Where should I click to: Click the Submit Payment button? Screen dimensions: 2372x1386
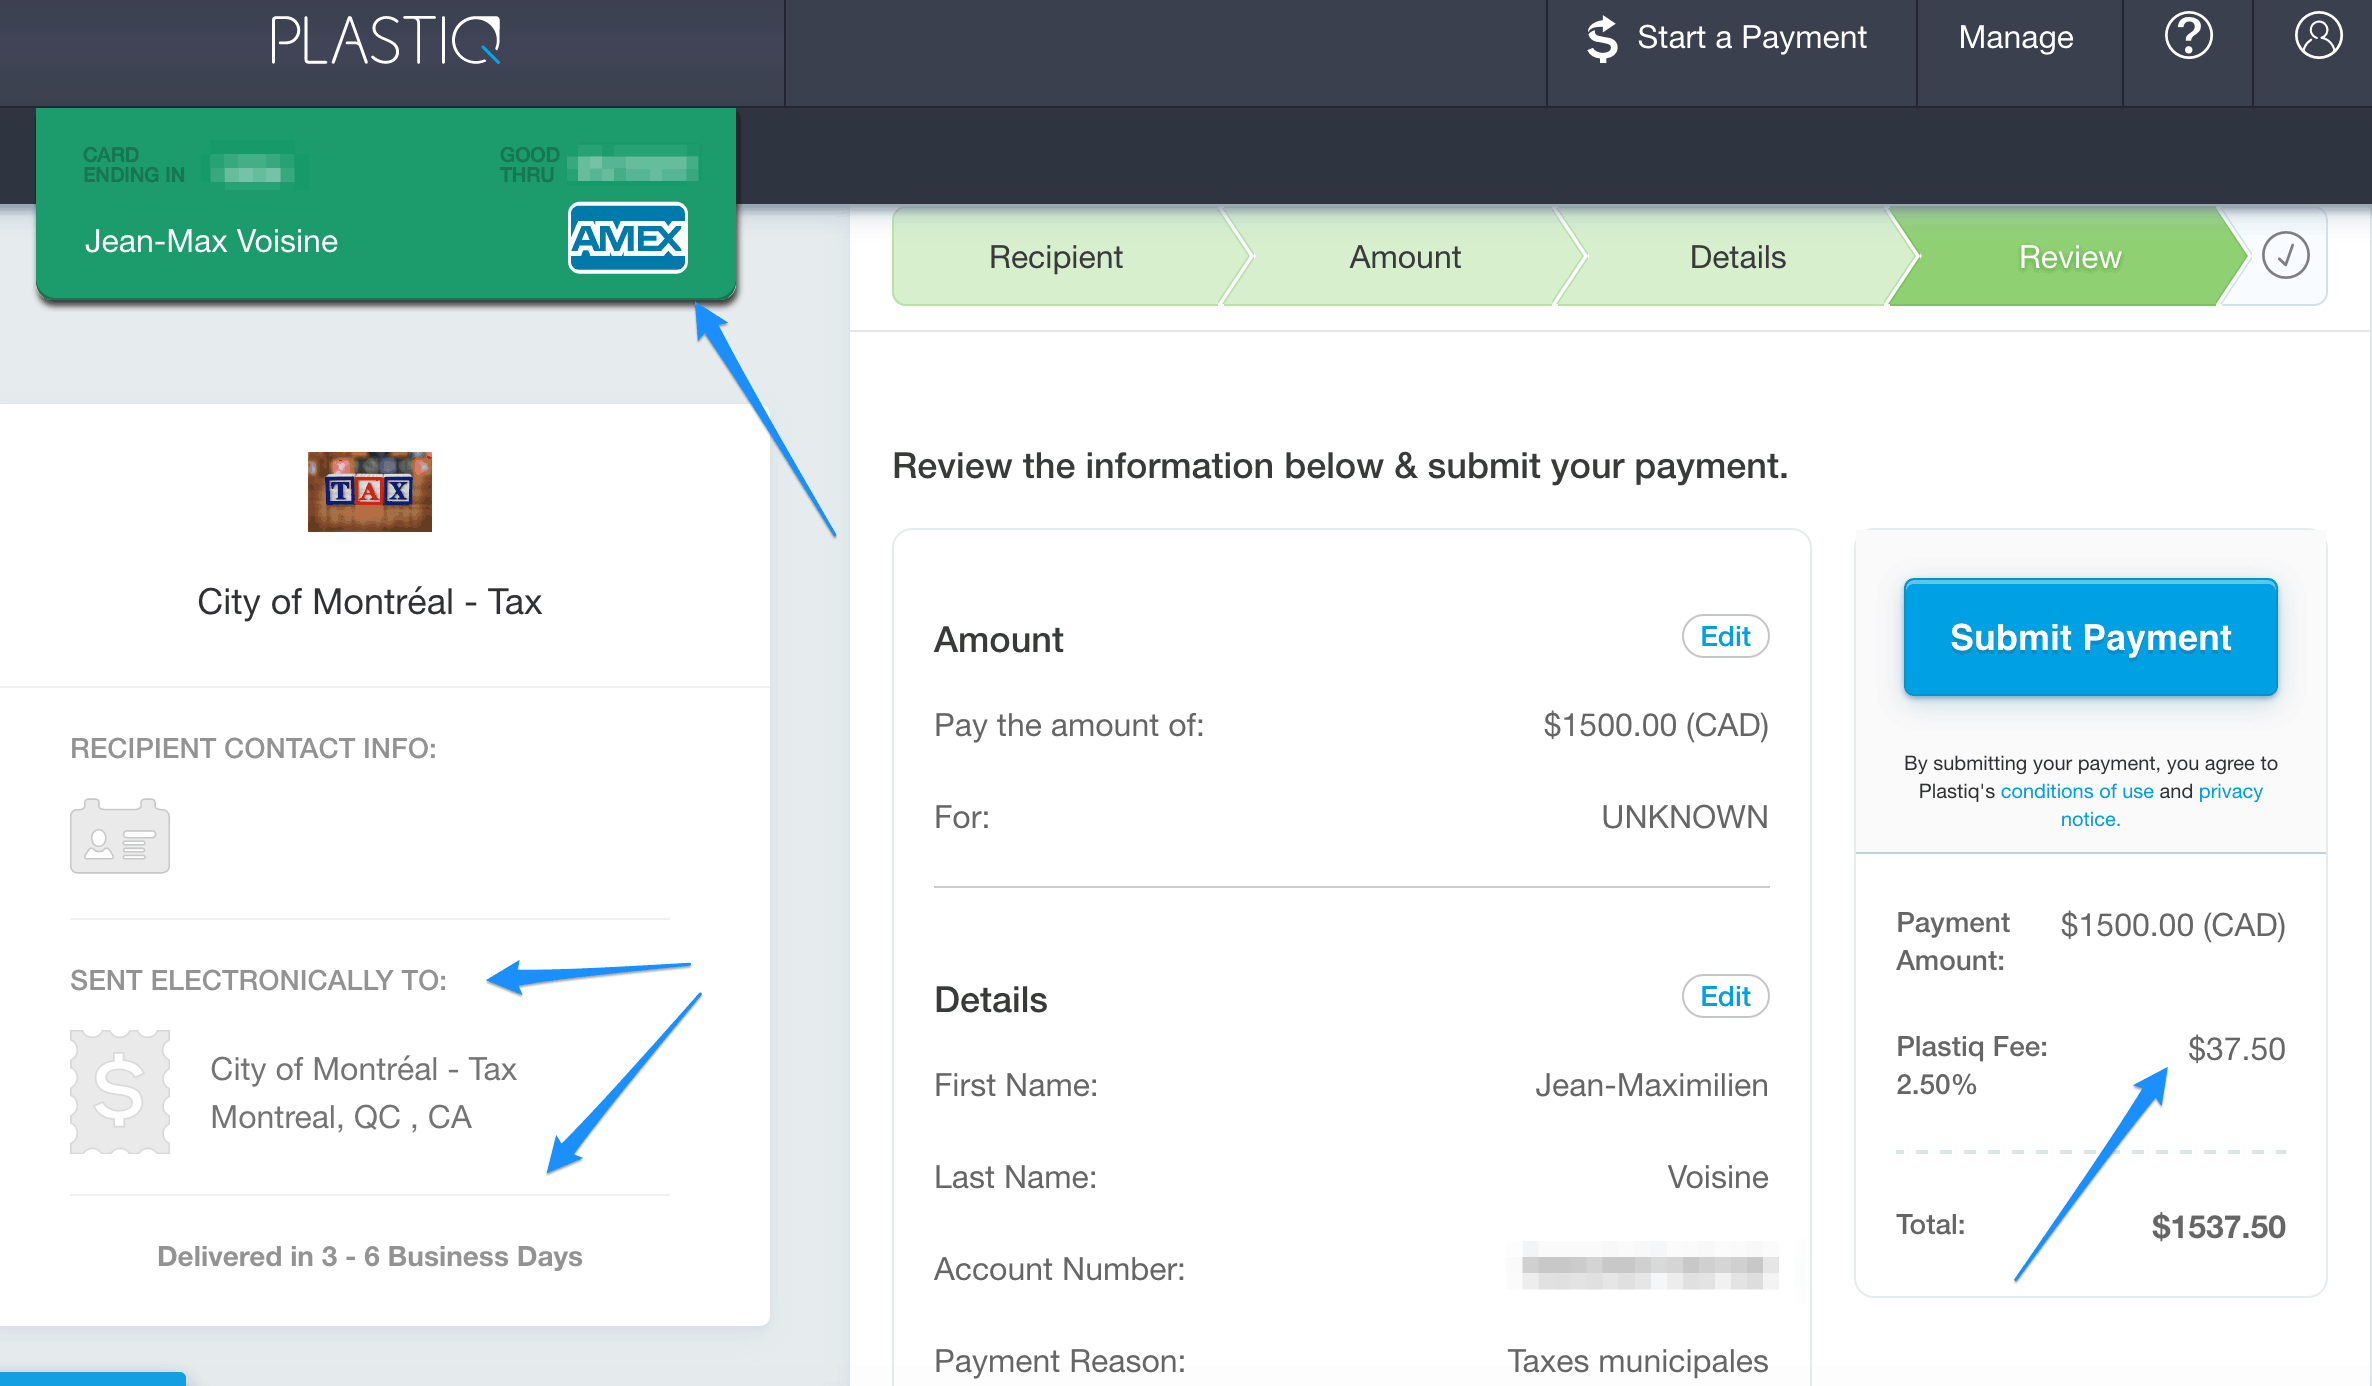click(x=2090, y=637)
